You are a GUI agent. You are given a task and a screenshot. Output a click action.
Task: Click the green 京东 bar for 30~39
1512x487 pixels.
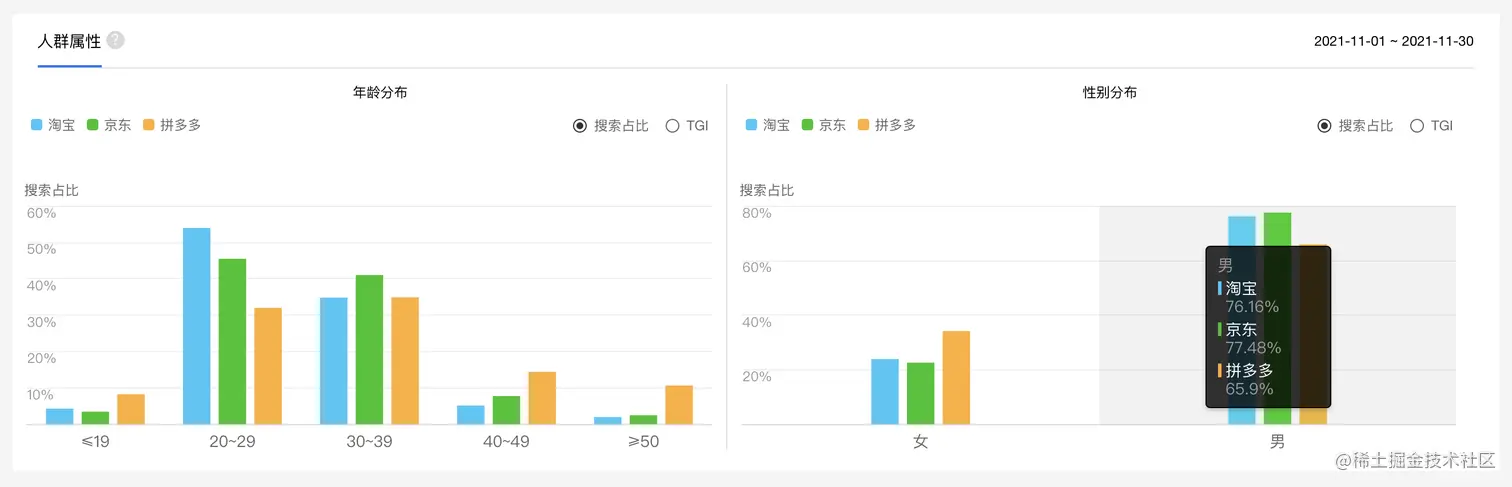[x=369, y=349]
